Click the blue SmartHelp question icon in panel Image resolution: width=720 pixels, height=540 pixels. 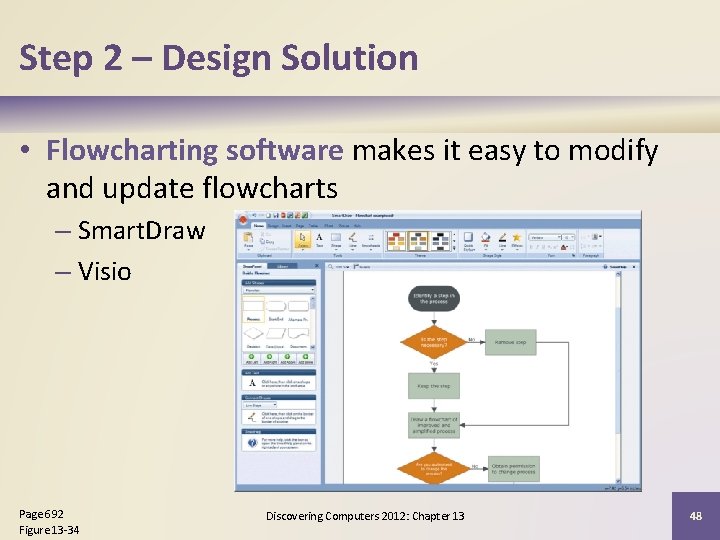click(252, 443)
